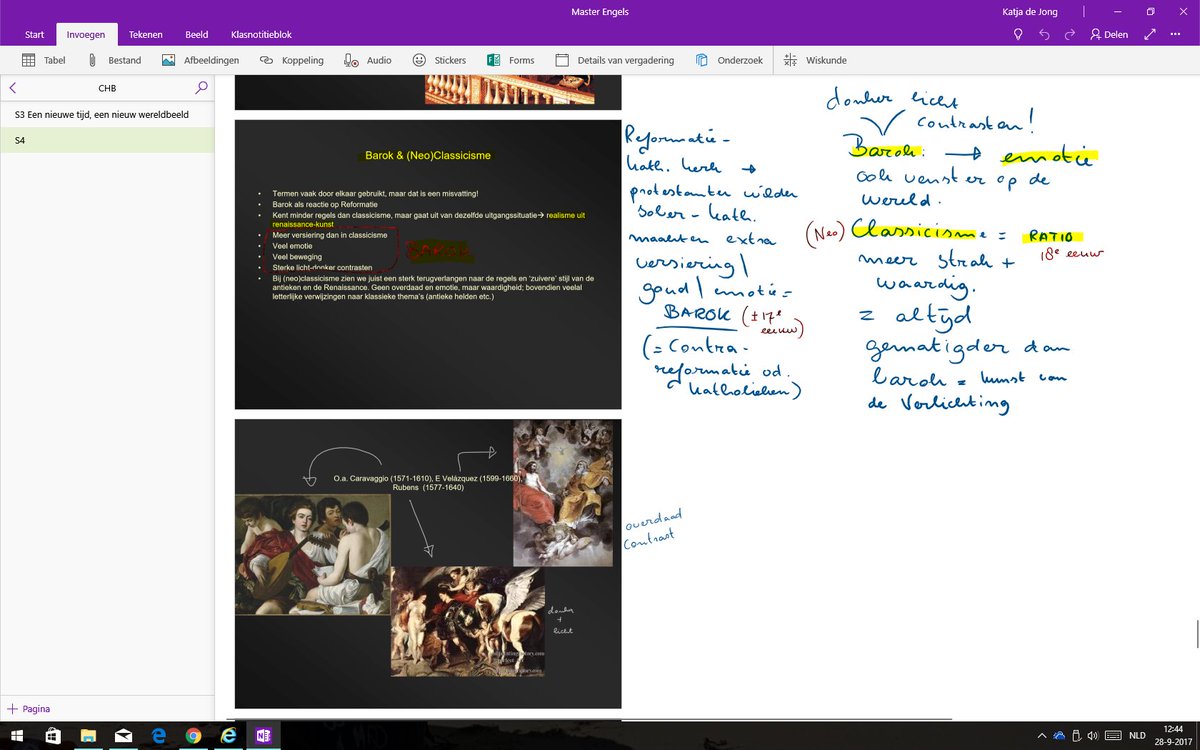Open the Windows Start menu

pos(18,735)
